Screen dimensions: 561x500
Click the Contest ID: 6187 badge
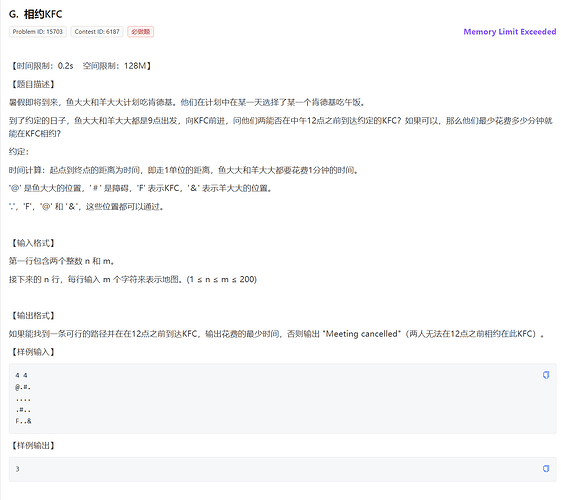pyautogui.click(x=97, y=31)
